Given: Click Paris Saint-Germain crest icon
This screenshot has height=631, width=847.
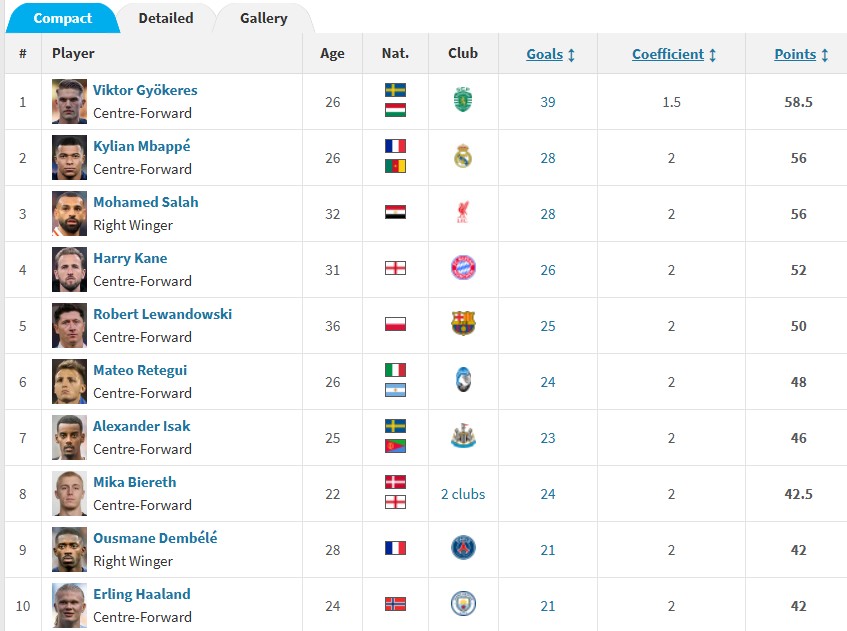Looking at the screenshot, I should (463, 548).
